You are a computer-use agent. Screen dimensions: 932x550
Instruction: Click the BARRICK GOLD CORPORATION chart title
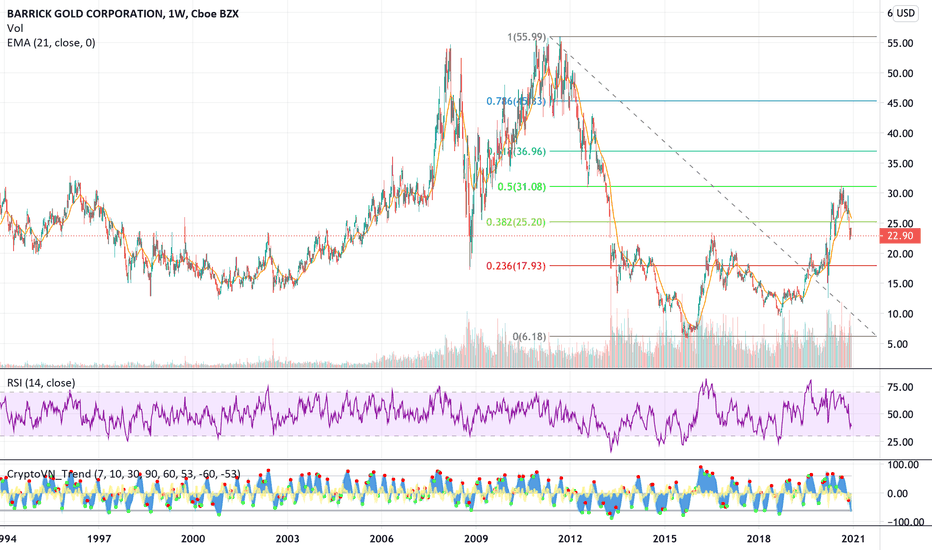123,13
